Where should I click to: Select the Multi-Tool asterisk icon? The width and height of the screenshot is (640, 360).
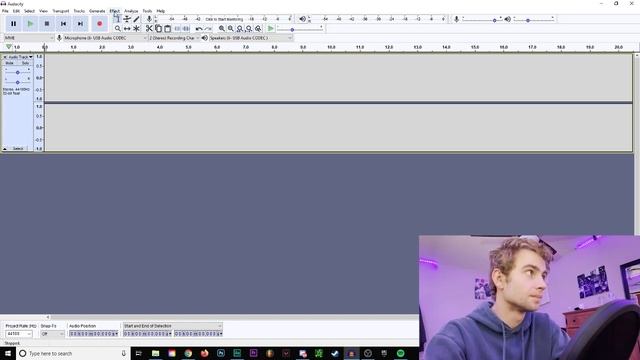tap(136, 29)
